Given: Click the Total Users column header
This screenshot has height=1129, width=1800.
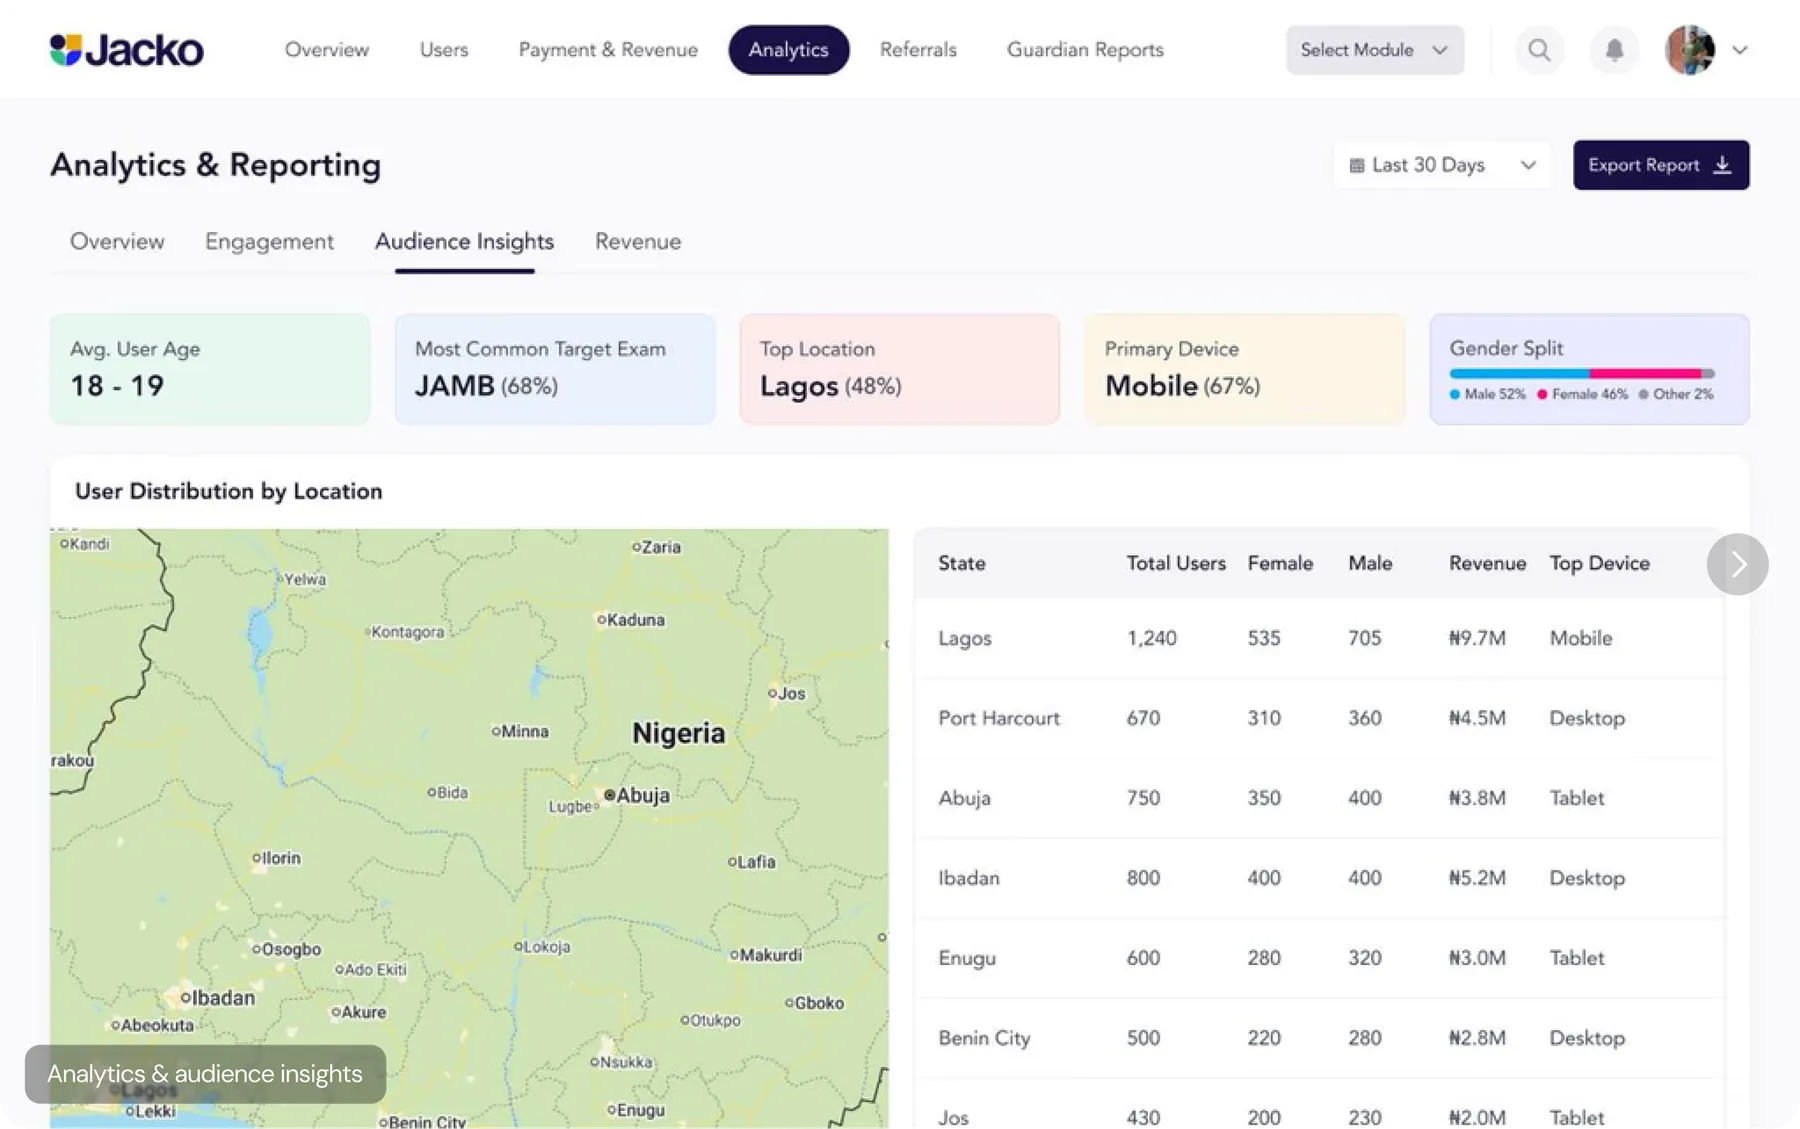Looking at the screenshot, I should [1176, 564].
